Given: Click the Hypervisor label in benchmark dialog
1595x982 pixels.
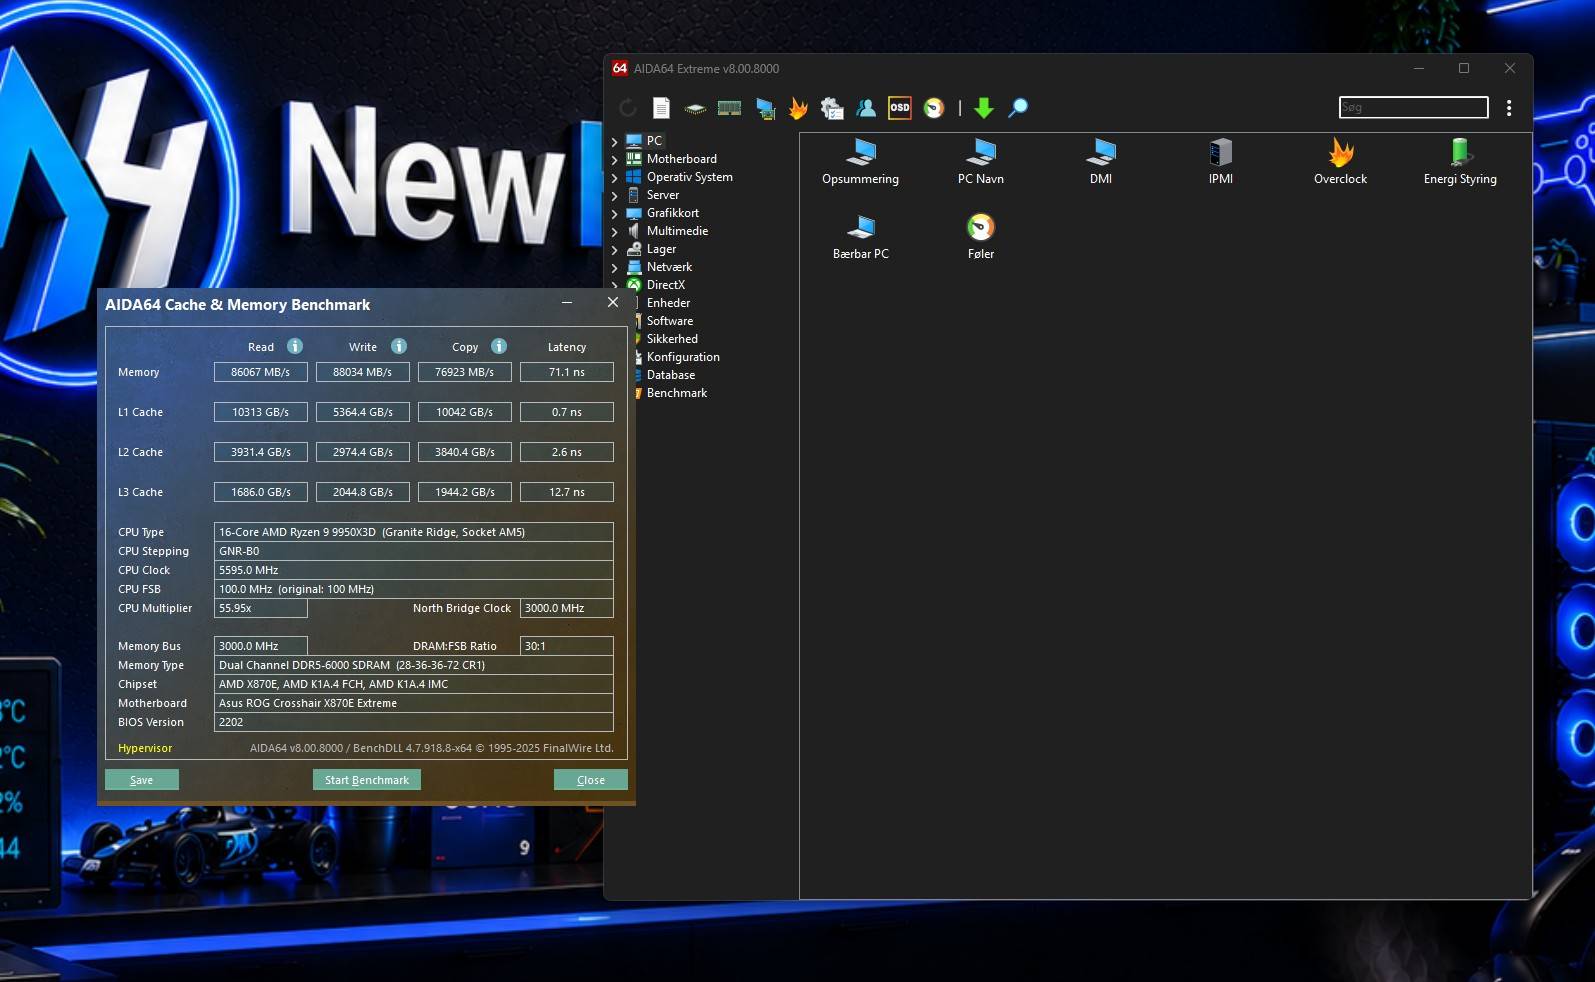Looking at the screenshot, I should pos(145,748).
